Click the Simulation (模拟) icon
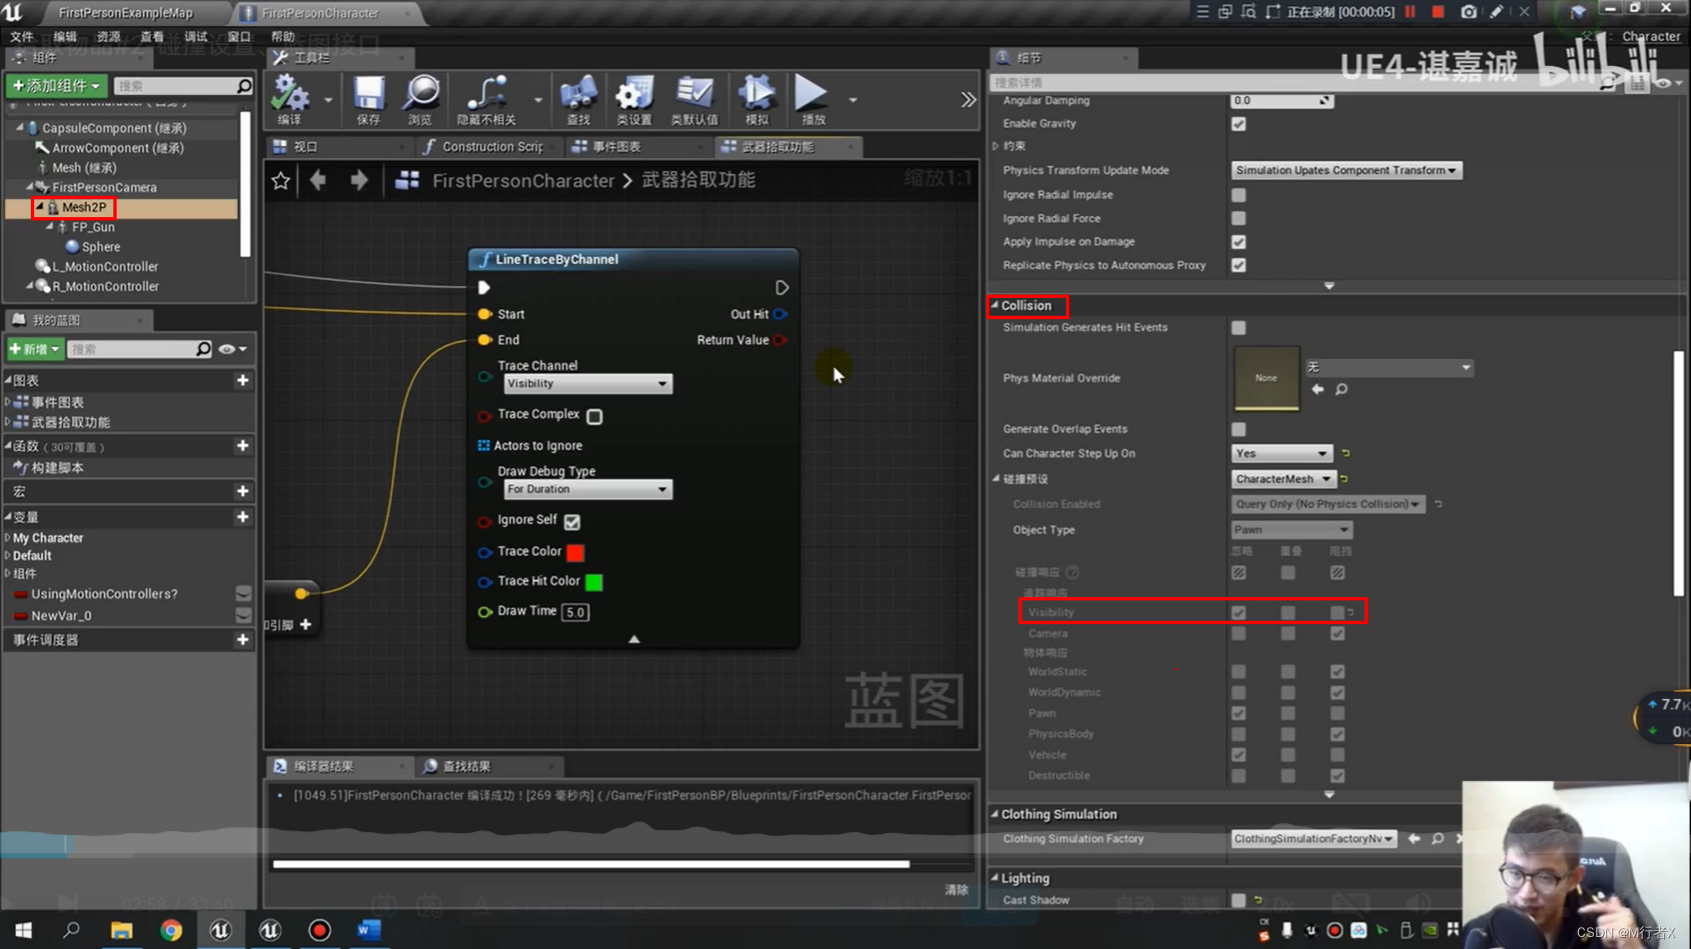 pos(757,99)
